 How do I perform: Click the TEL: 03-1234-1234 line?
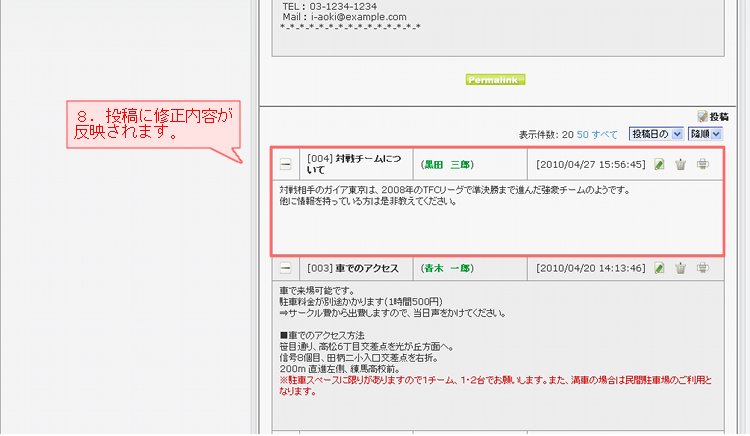pos(330,6)
